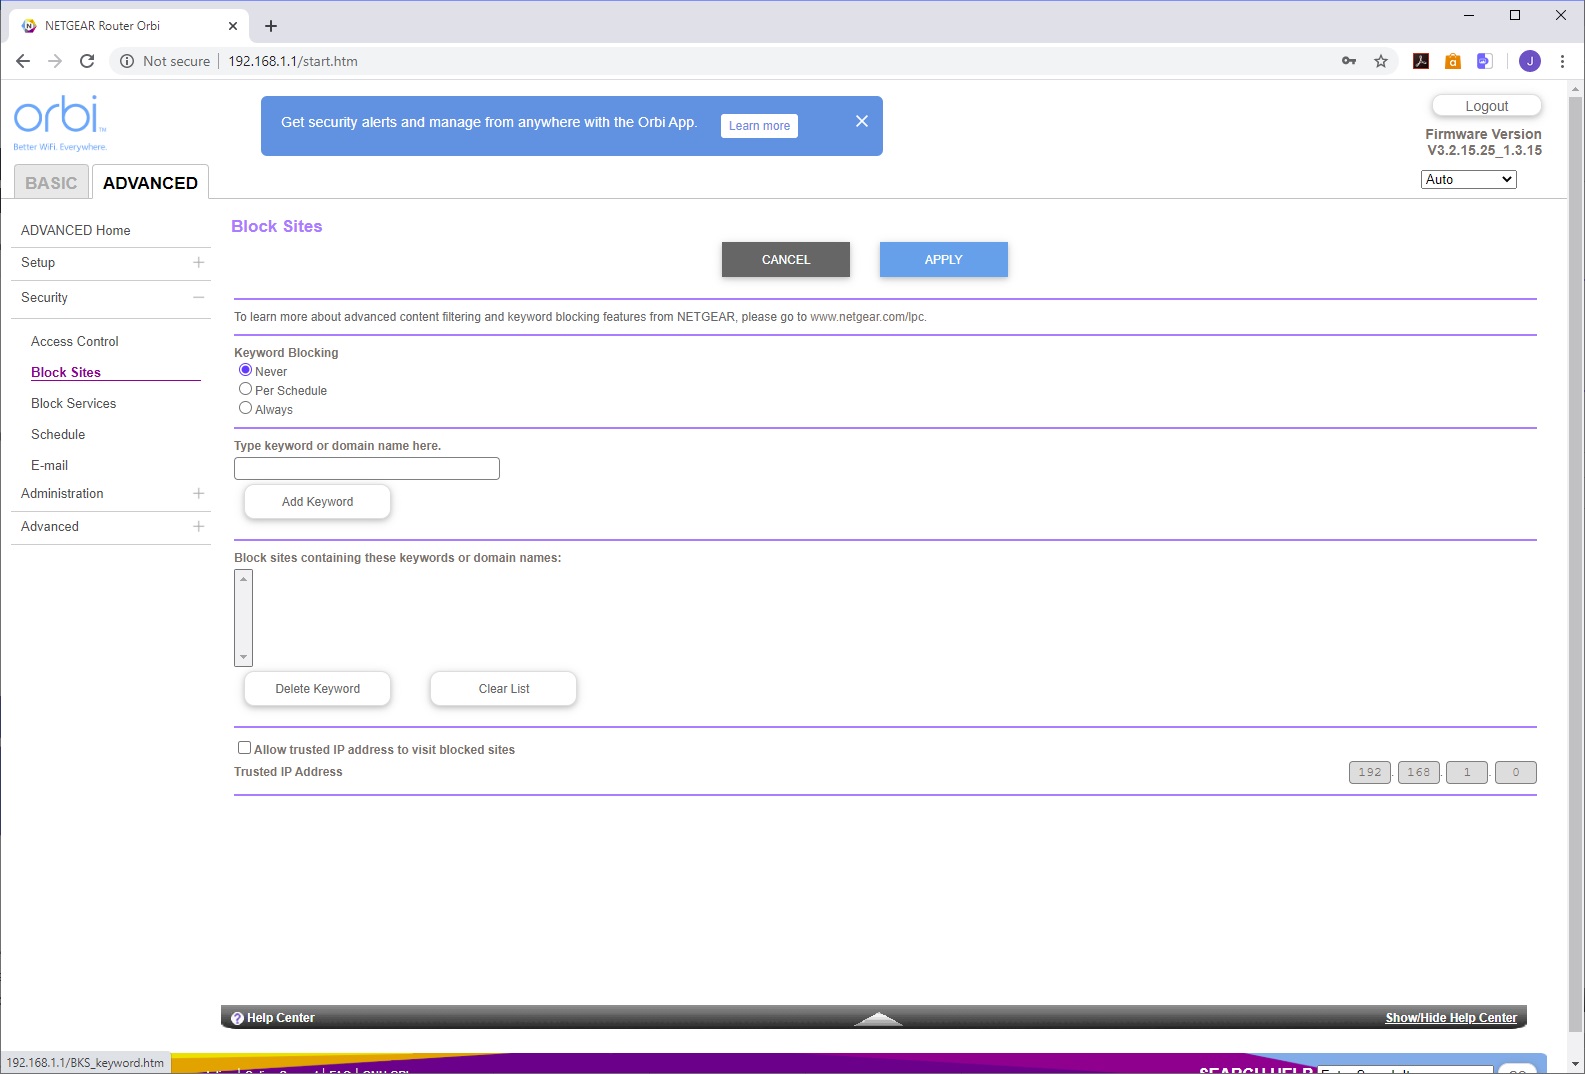Reload the router page
Screen dimensions: 1585x1074
(87, 61)
